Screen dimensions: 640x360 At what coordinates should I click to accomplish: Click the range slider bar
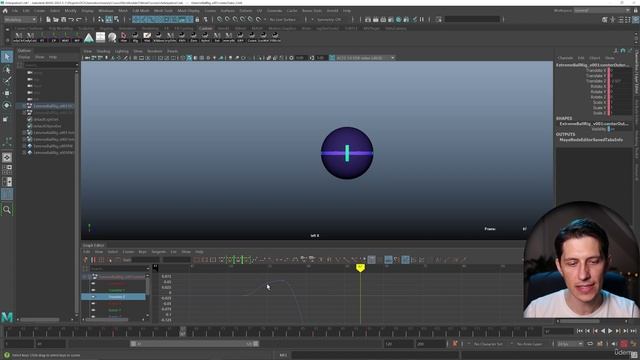[194, 344]
